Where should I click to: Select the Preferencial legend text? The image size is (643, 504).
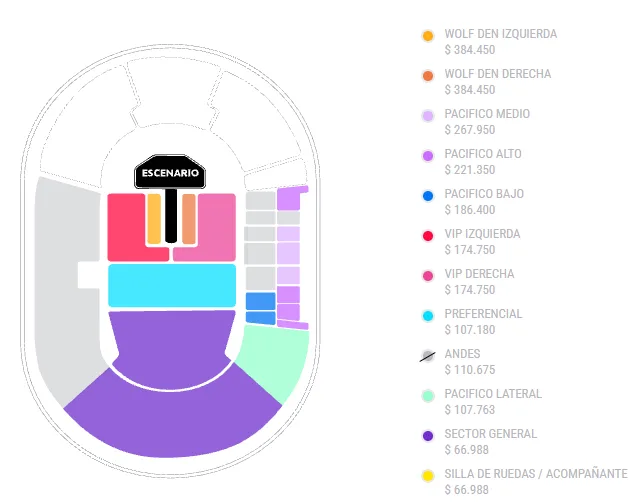483,314
